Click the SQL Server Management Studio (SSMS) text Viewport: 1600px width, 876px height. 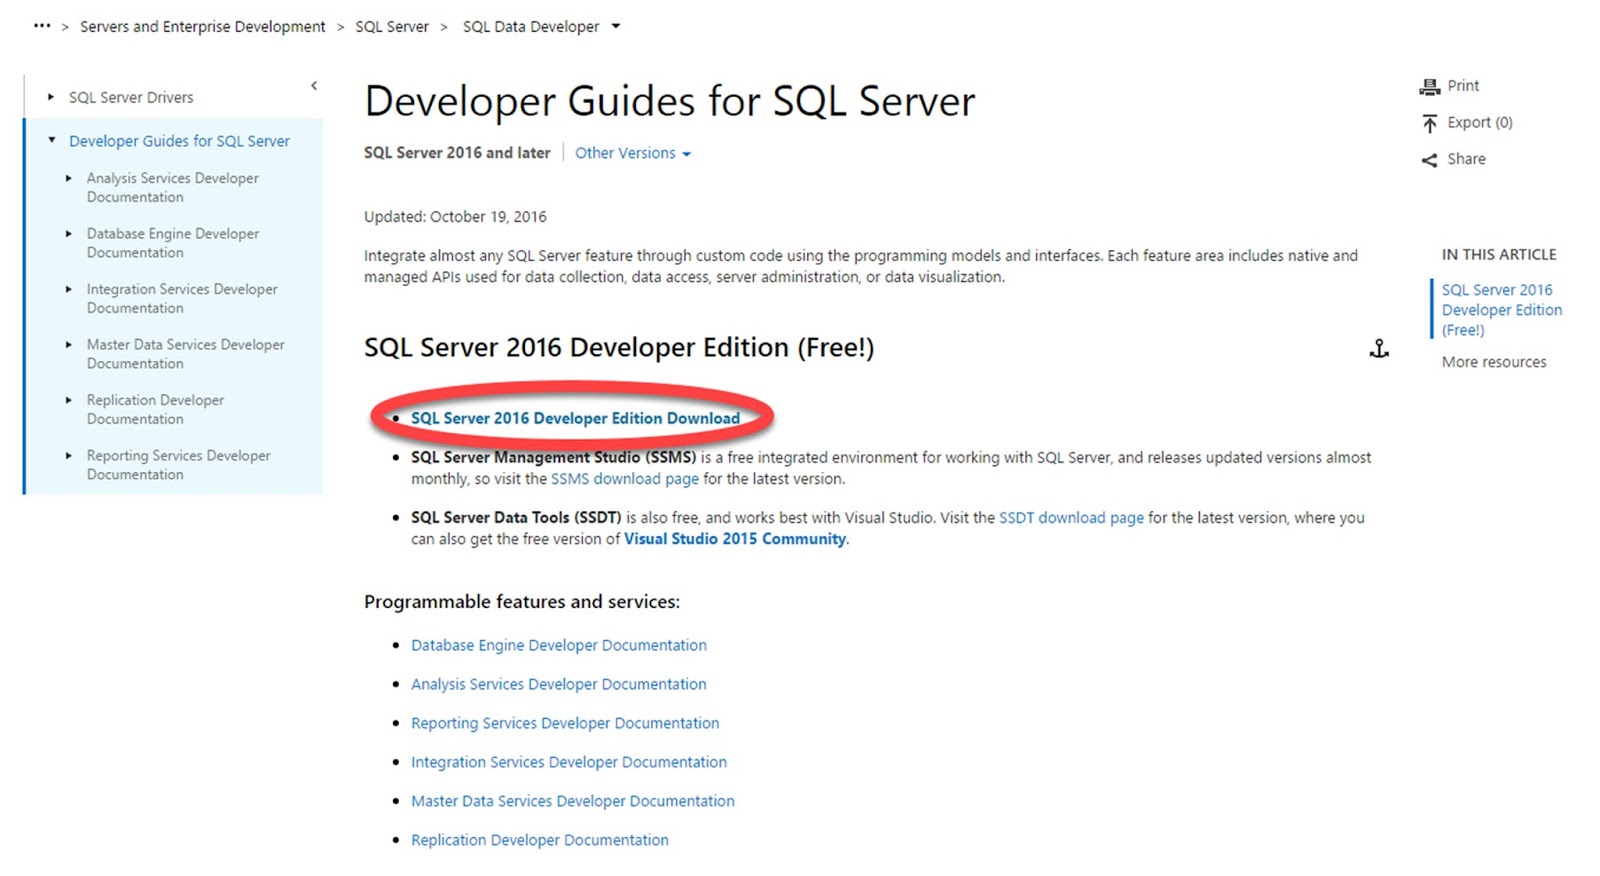[554, 458]
